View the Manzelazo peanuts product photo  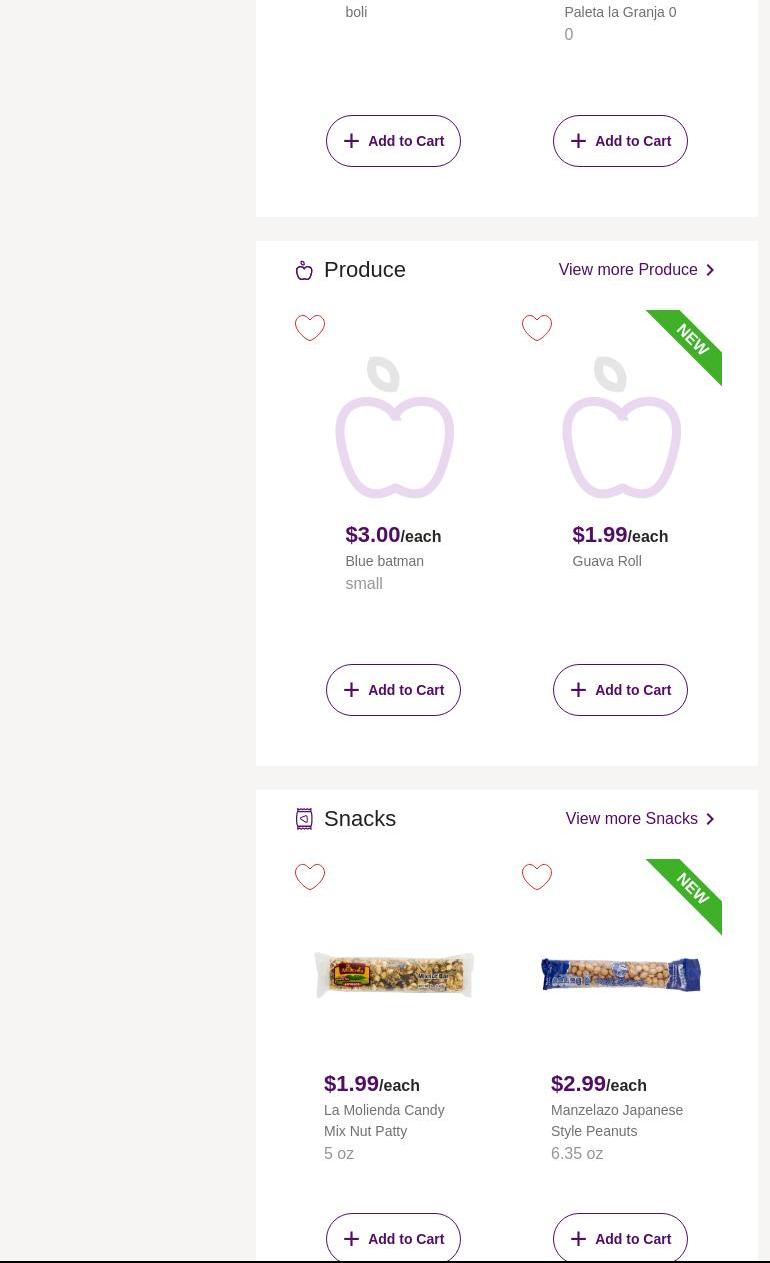[x=621, y=975]
